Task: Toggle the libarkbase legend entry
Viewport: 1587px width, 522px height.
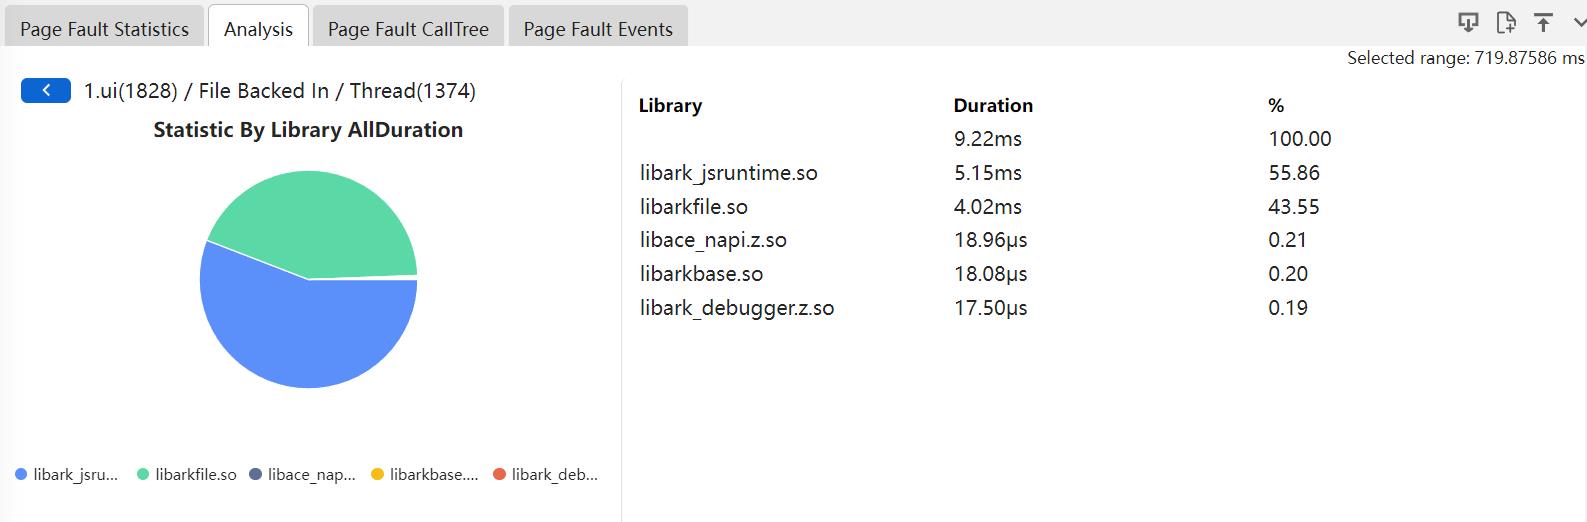Action: click(x=425, y=474)
